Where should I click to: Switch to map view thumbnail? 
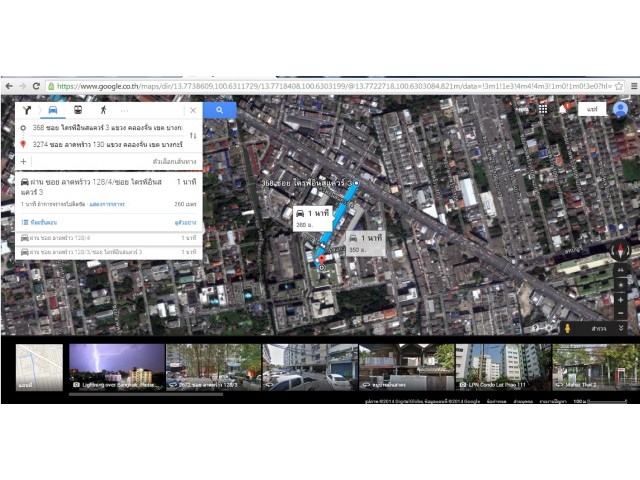point(40,367)
